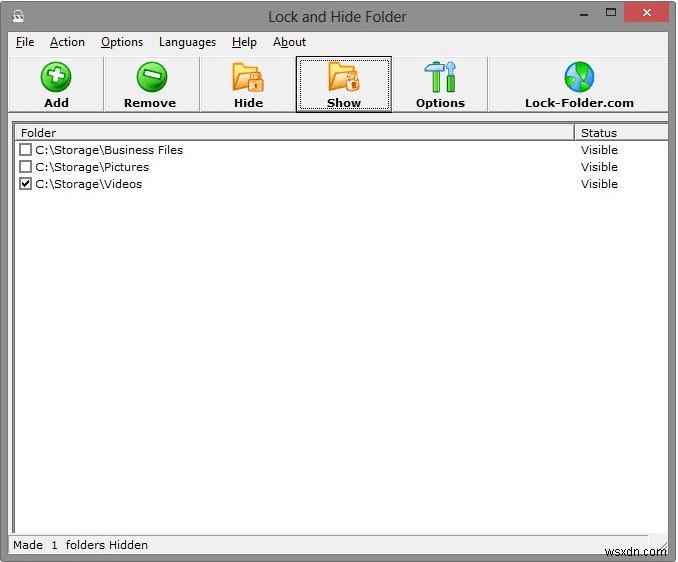
Task: Open the Options tools icon in toolbar
Action: (x=440, y=77)
